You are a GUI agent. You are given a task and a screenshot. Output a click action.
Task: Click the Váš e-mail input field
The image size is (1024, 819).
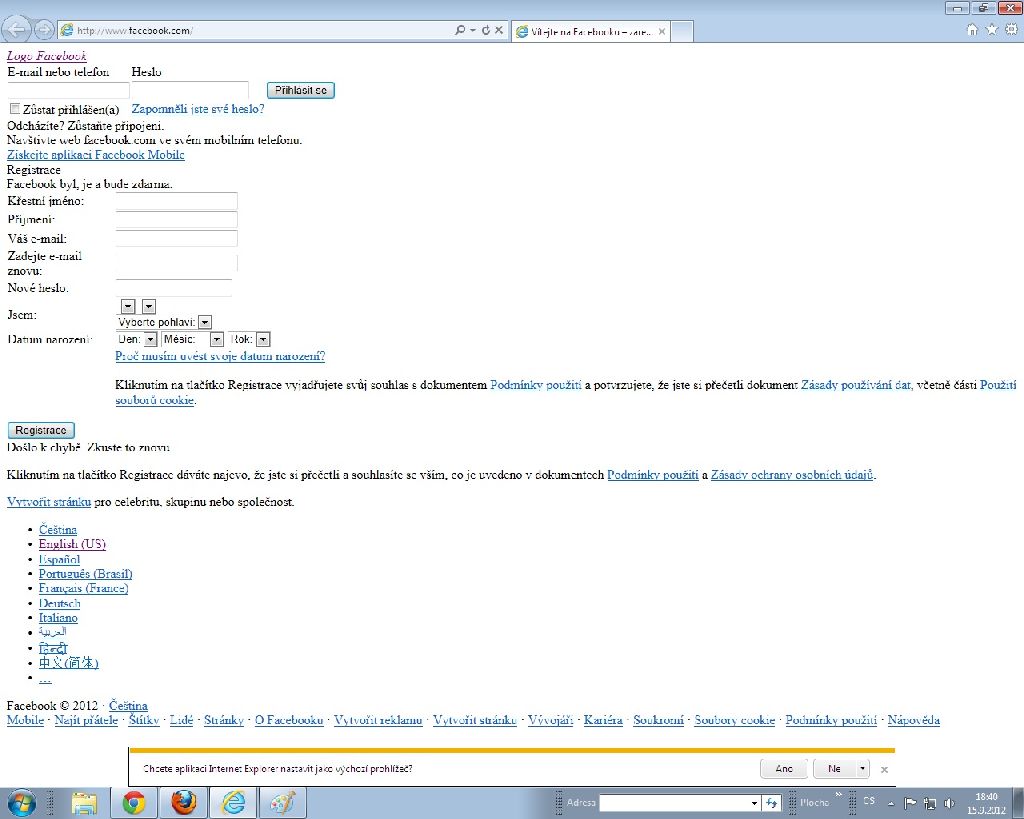pyautogui.click(x=176, y=238)
